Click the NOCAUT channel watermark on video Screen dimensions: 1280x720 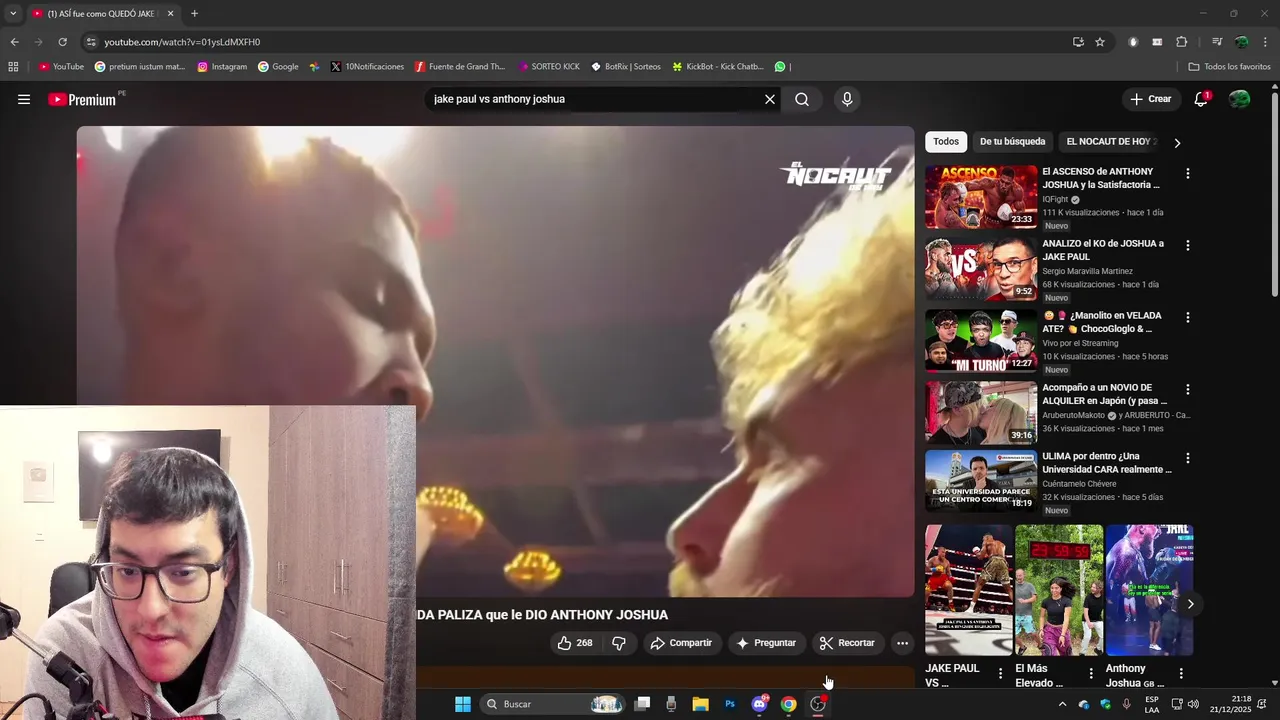[x=835, y=176]
